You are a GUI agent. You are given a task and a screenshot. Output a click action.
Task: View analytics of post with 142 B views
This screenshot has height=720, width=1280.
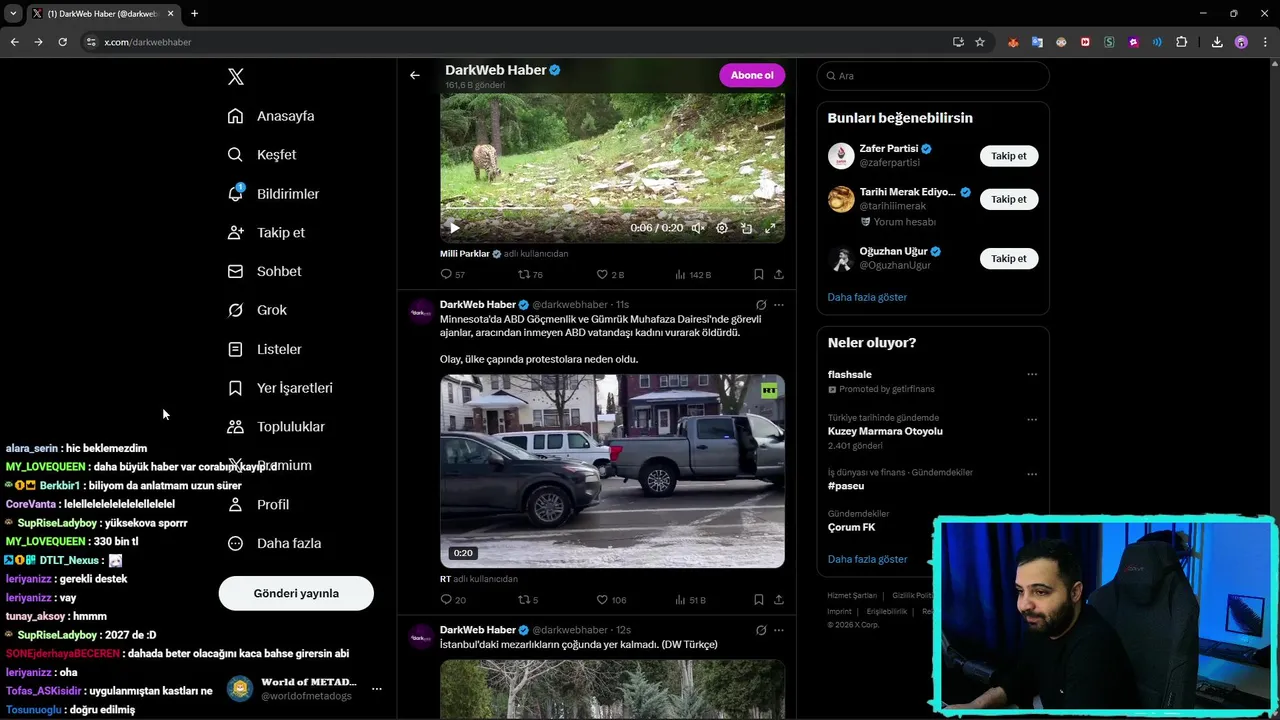(693, 274)
